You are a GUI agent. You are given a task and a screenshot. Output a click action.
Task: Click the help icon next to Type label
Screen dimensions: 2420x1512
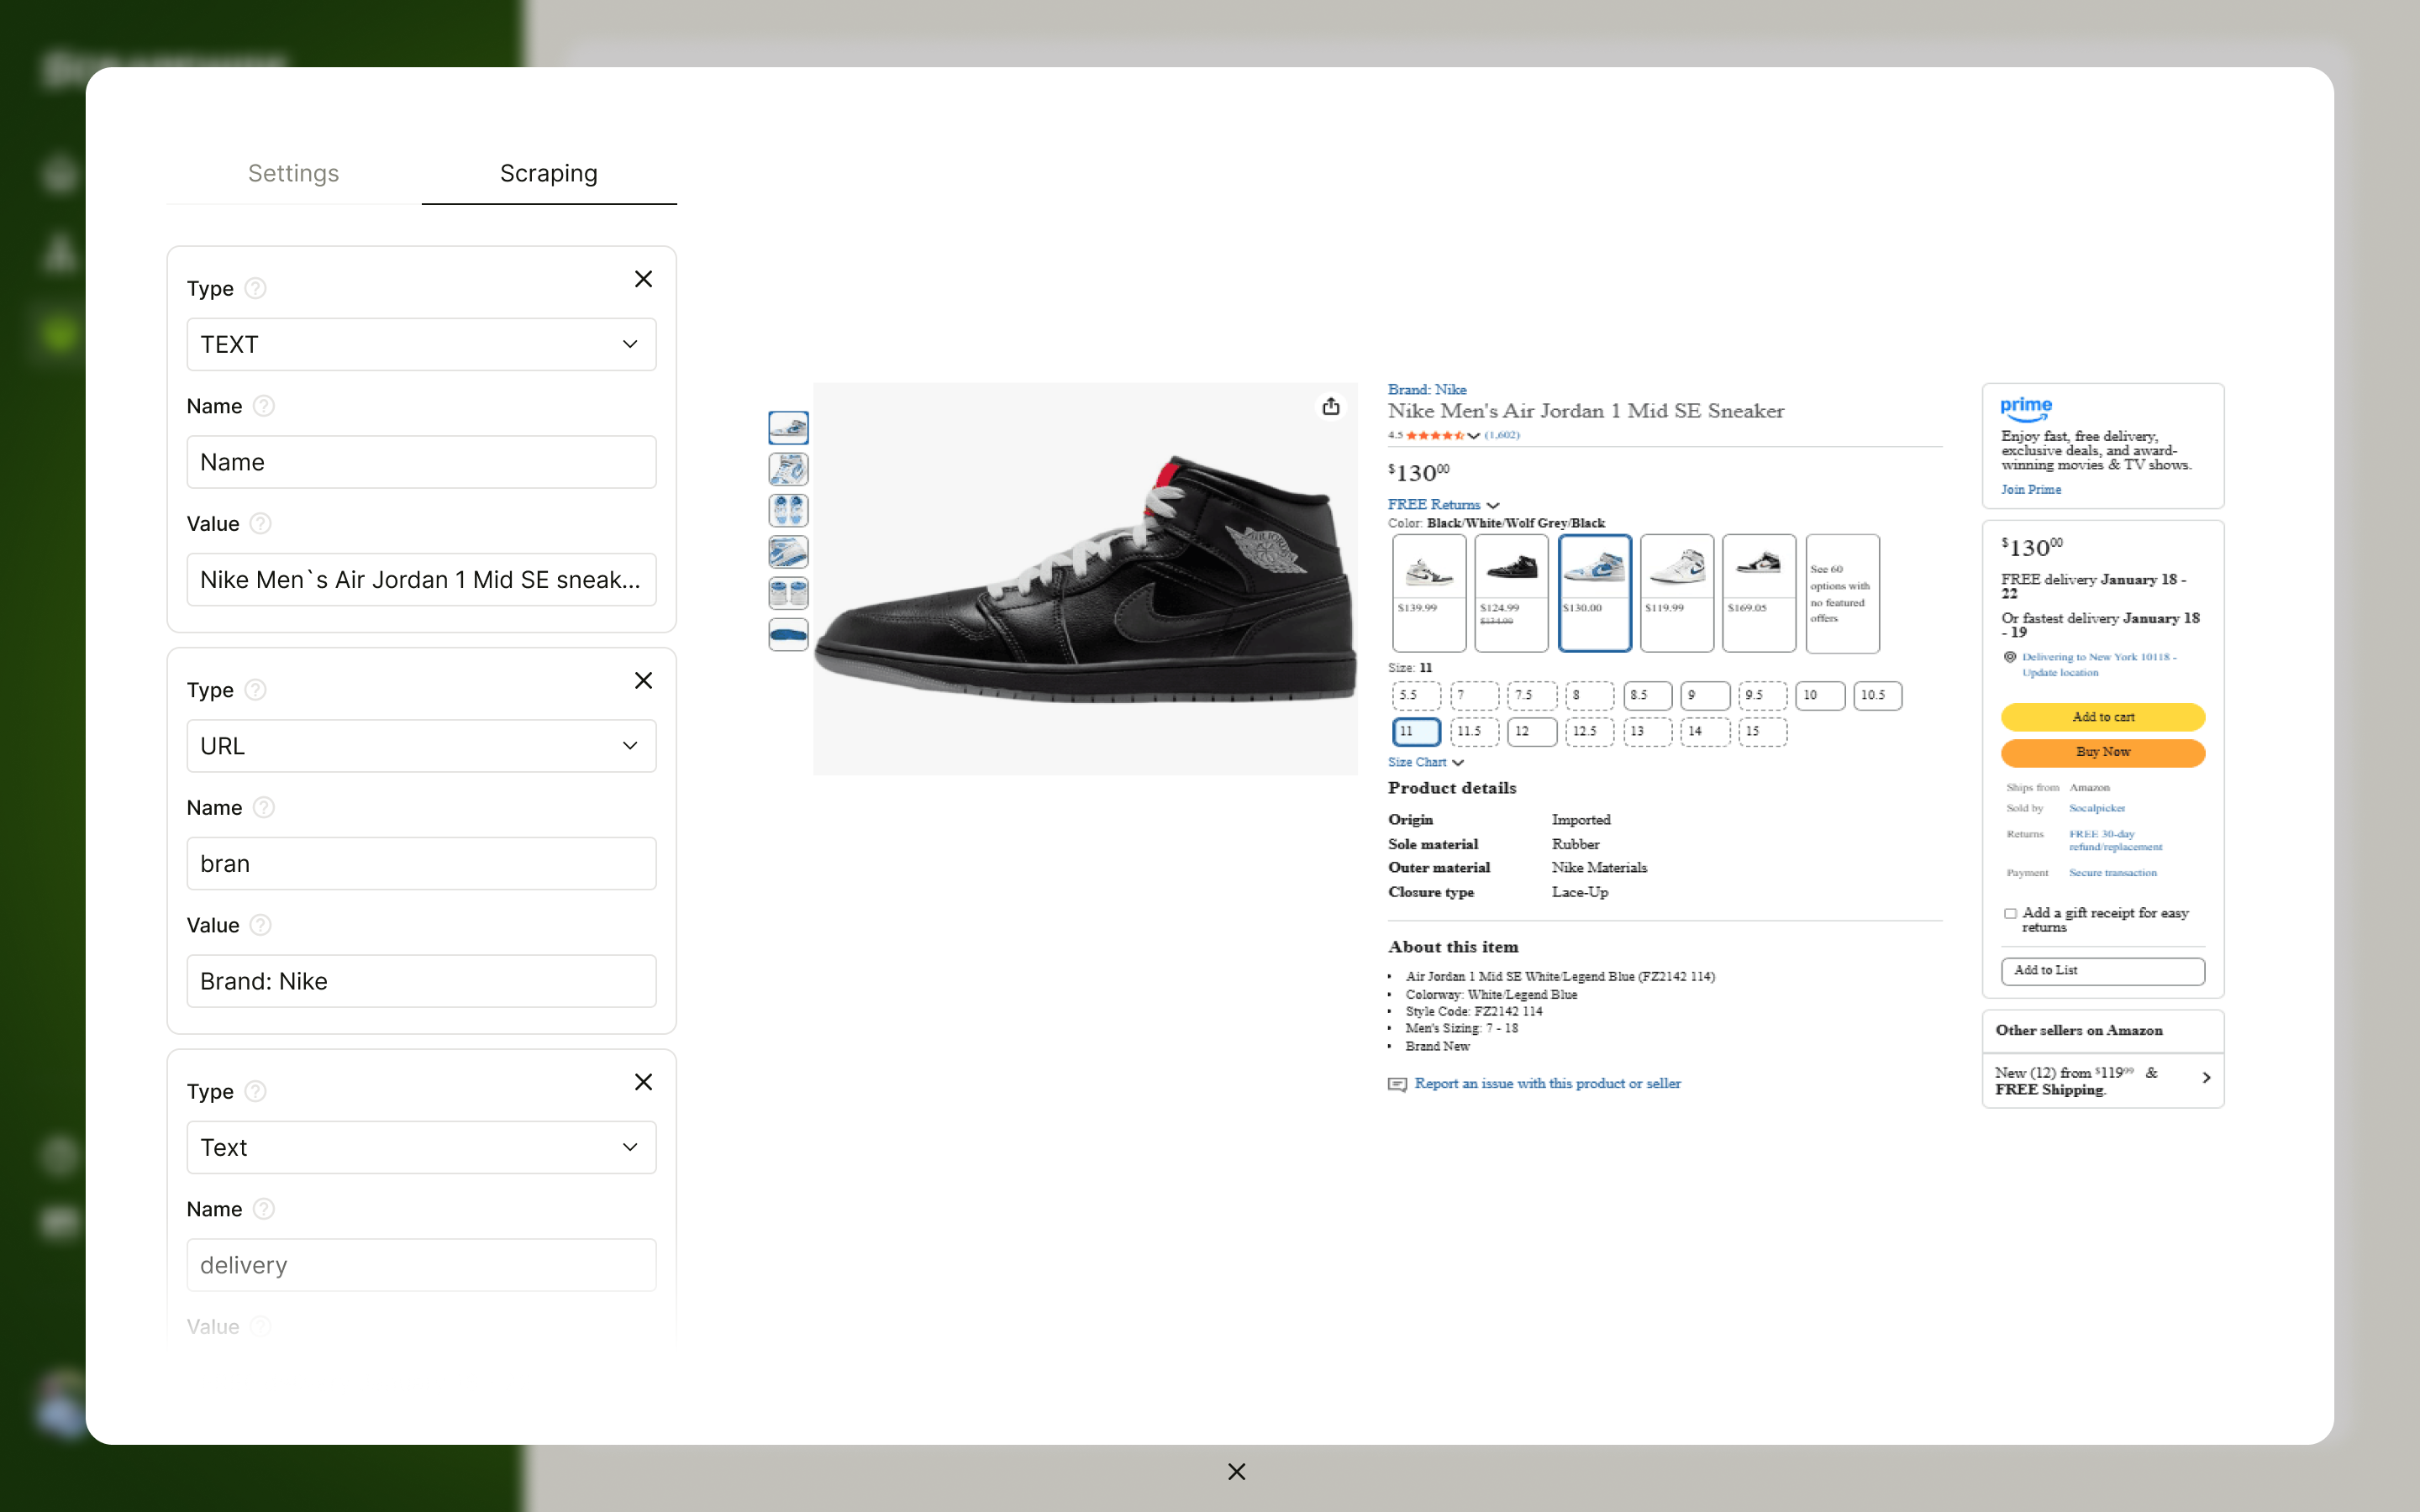256,288
